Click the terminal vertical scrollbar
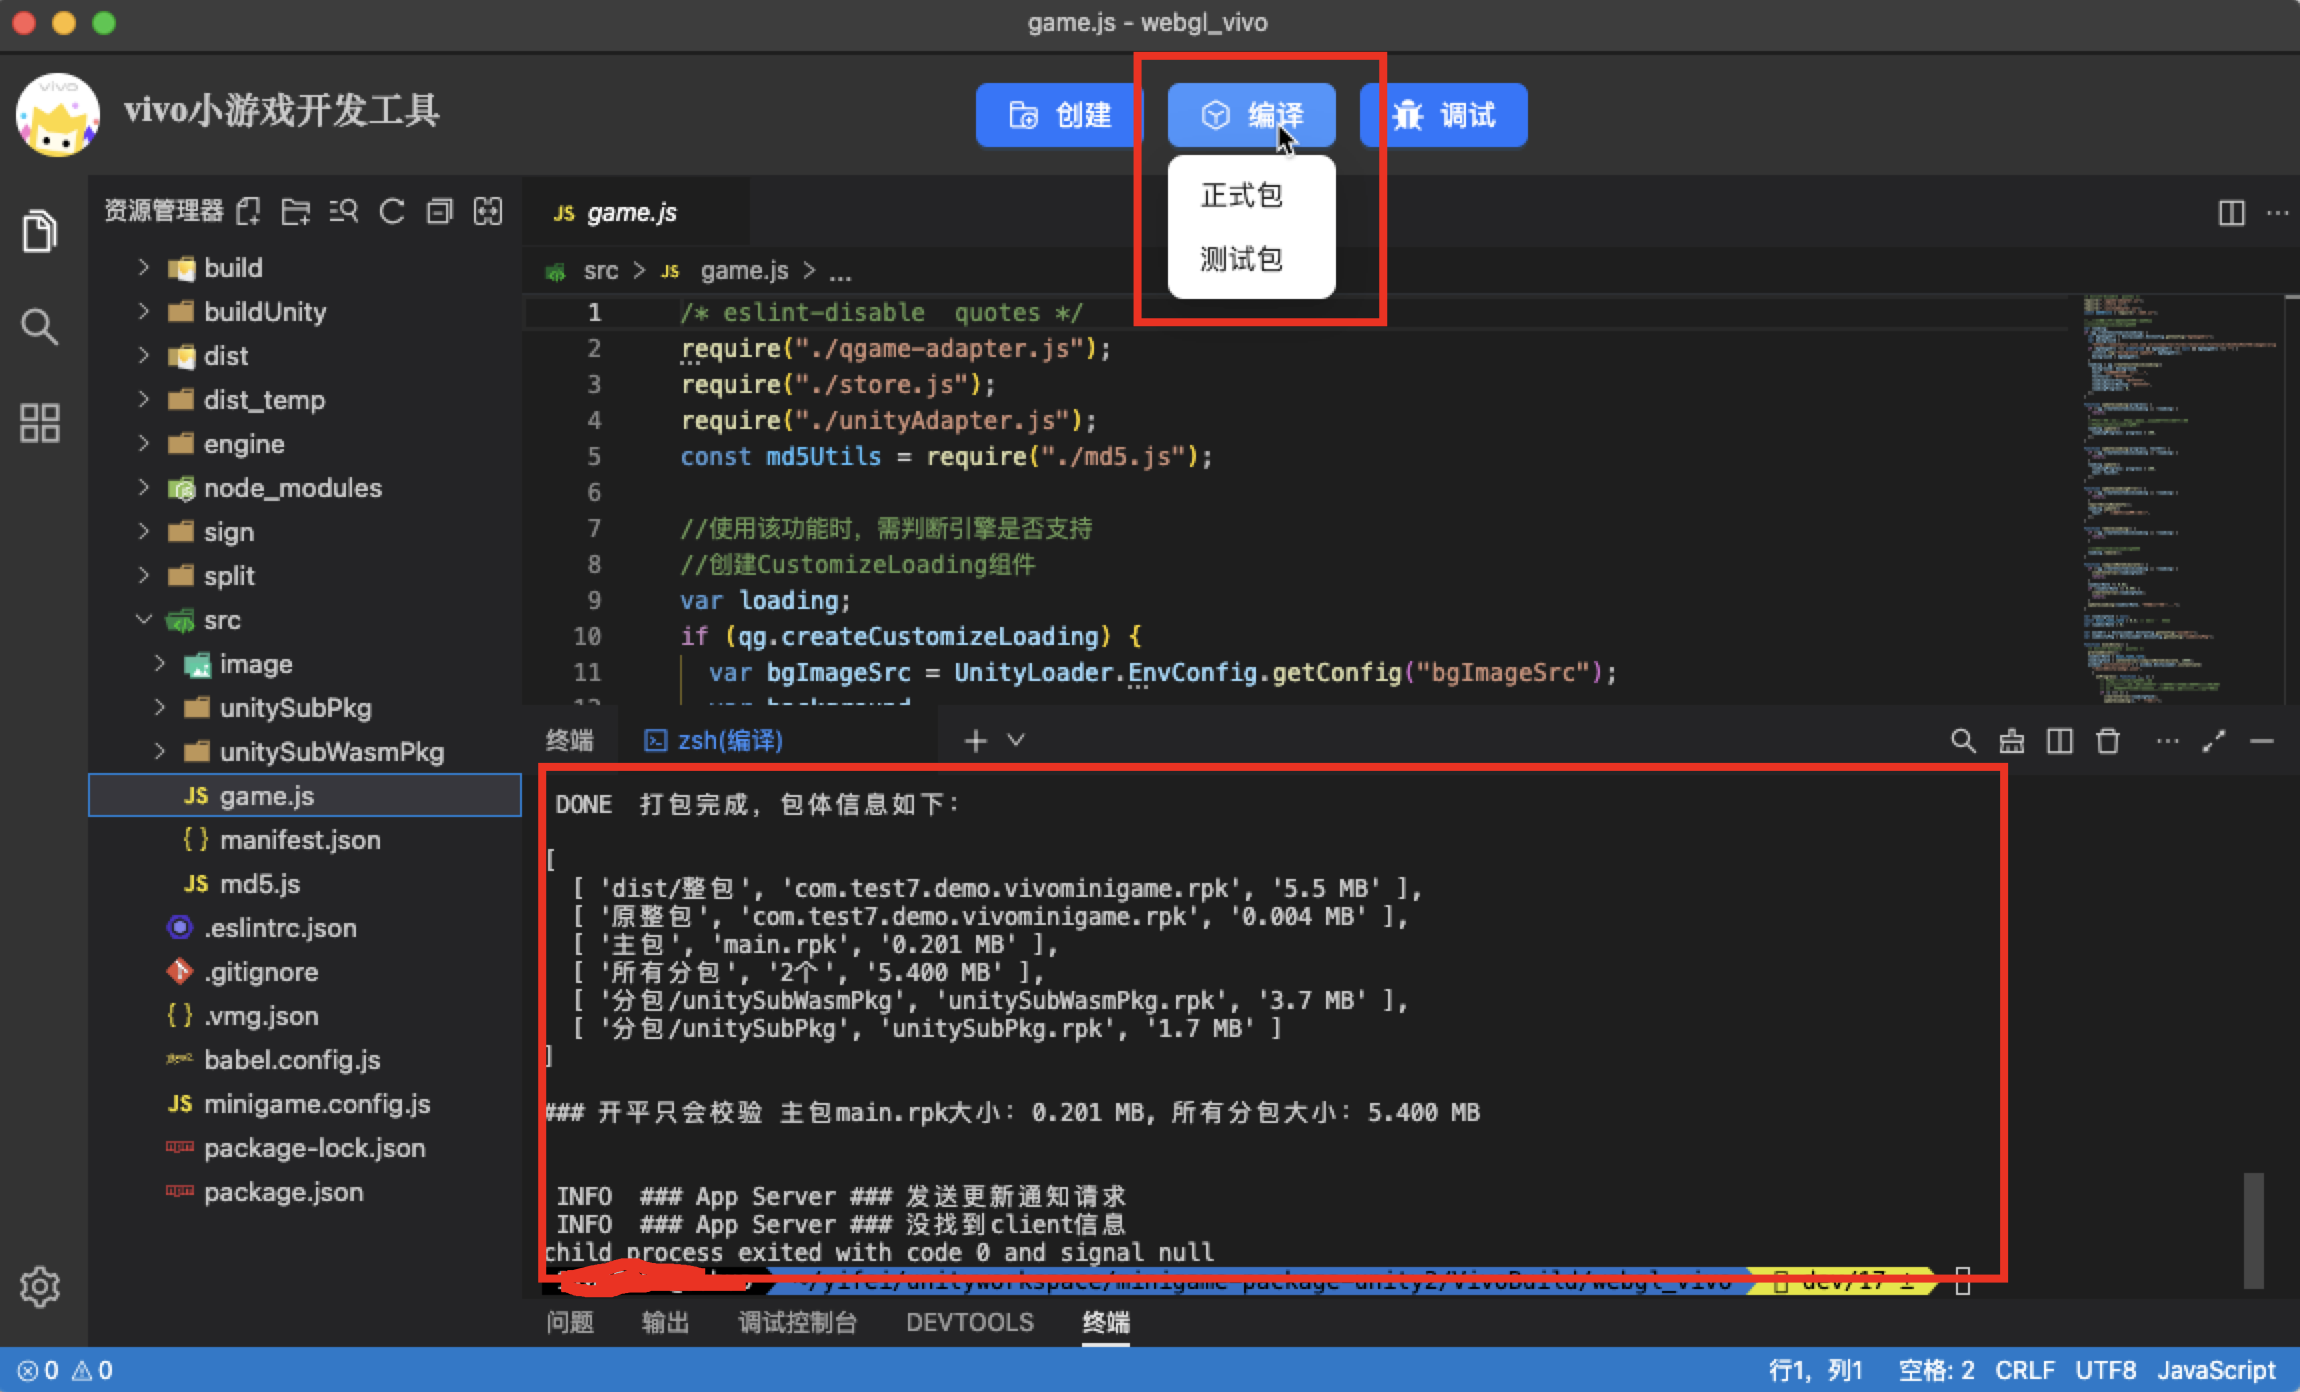Image resolution: width=2300 pixels, height=1392 pixels. 2253,1230
